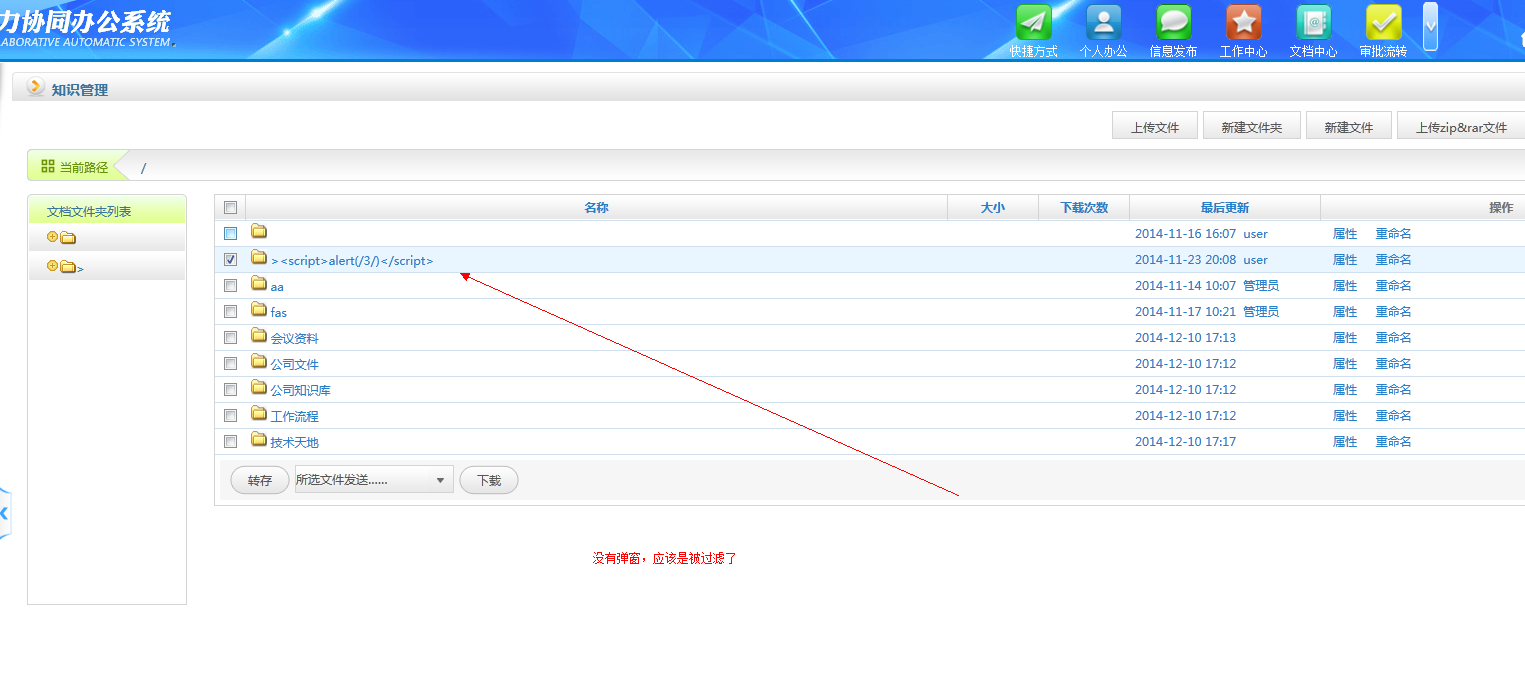
Task: Open 属性 for the script alert folder
Action: [1345, 260]
